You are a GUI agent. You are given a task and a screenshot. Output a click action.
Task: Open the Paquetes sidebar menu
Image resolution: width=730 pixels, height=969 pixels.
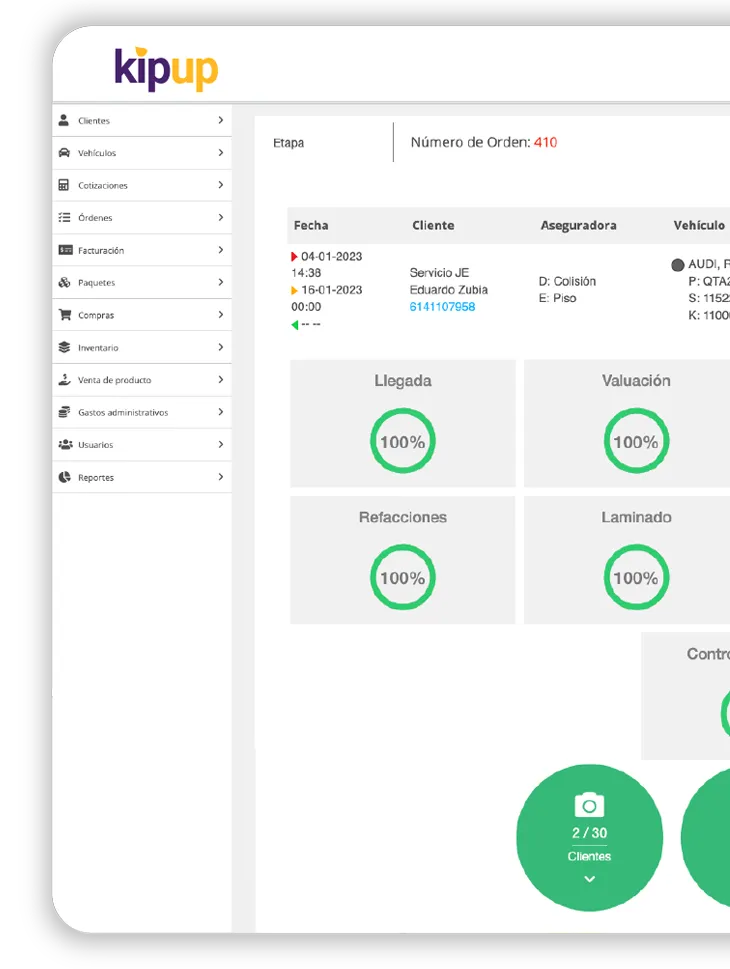[x=142, y=282]
